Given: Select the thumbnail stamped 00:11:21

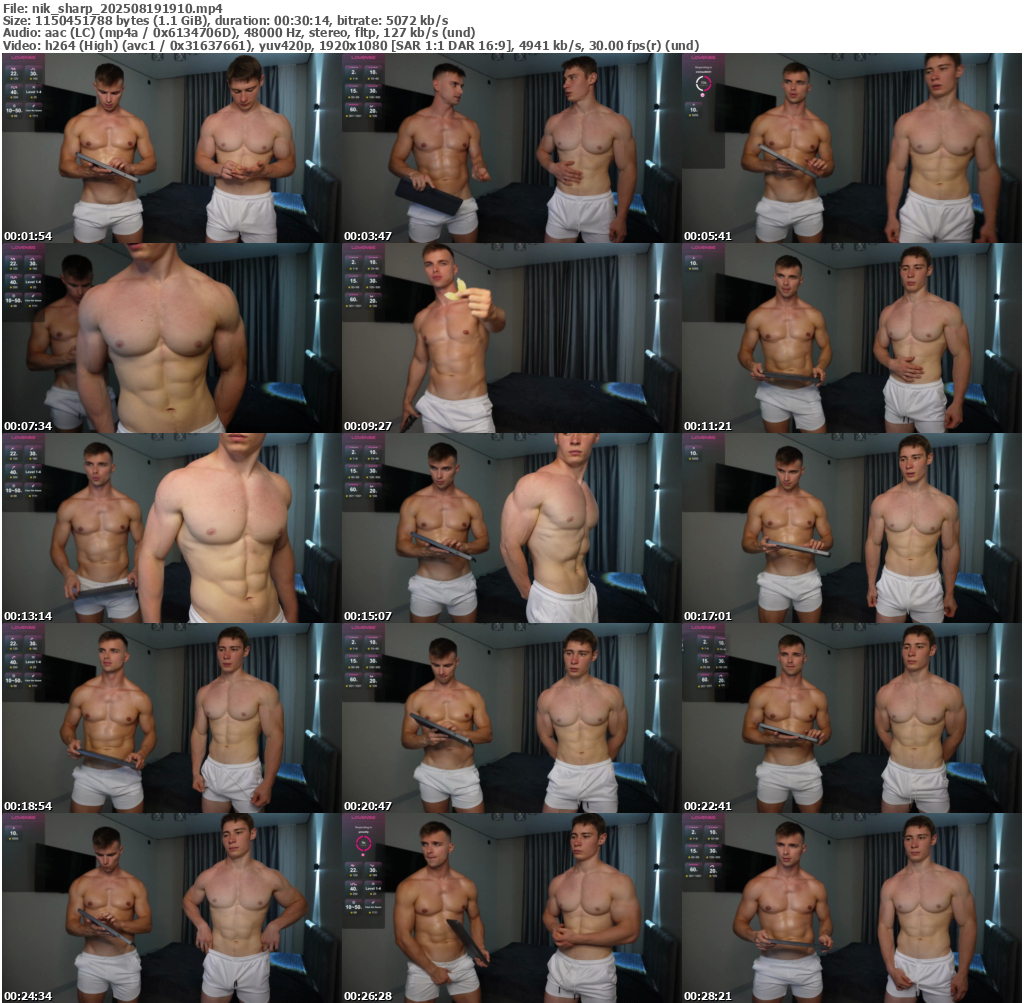Looking at the screenshot, I should coord(852,338).
